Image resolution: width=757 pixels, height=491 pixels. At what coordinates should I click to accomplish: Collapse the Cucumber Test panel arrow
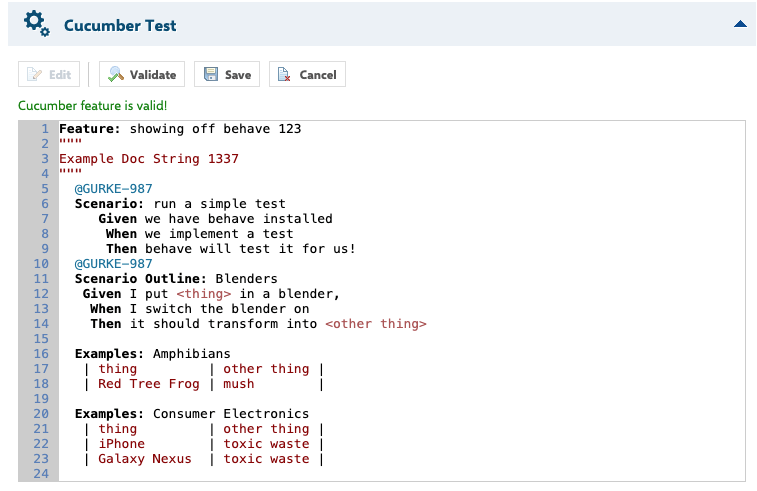click(x=740, y=24)
